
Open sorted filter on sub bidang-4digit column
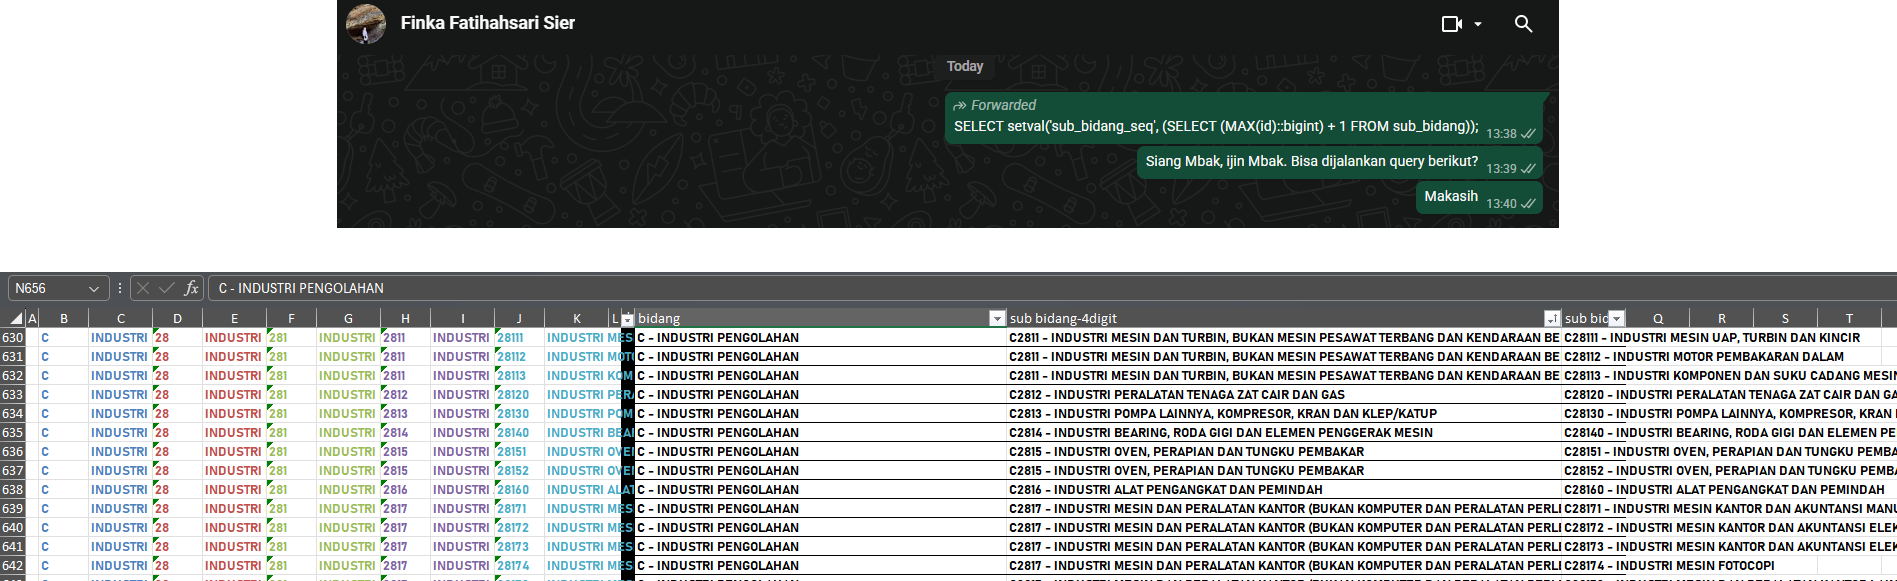pyautogui.click(x=1551, y=319)
